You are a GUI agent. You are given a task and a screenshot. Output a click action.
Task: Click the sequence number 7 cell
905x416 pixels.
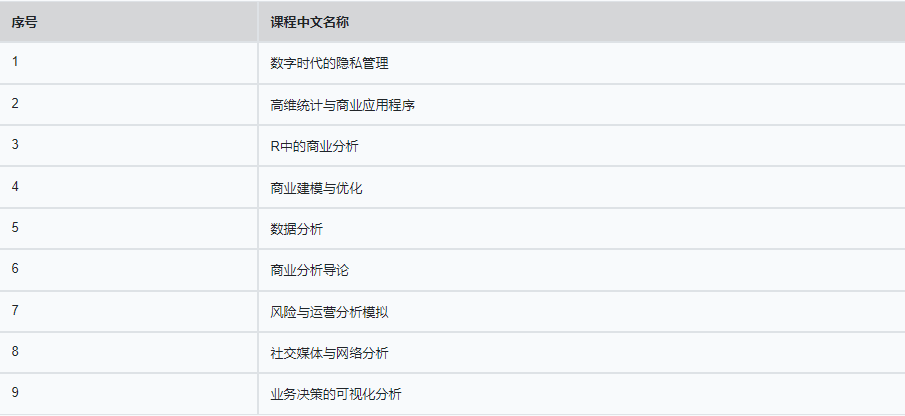click(x=15, y=311)
